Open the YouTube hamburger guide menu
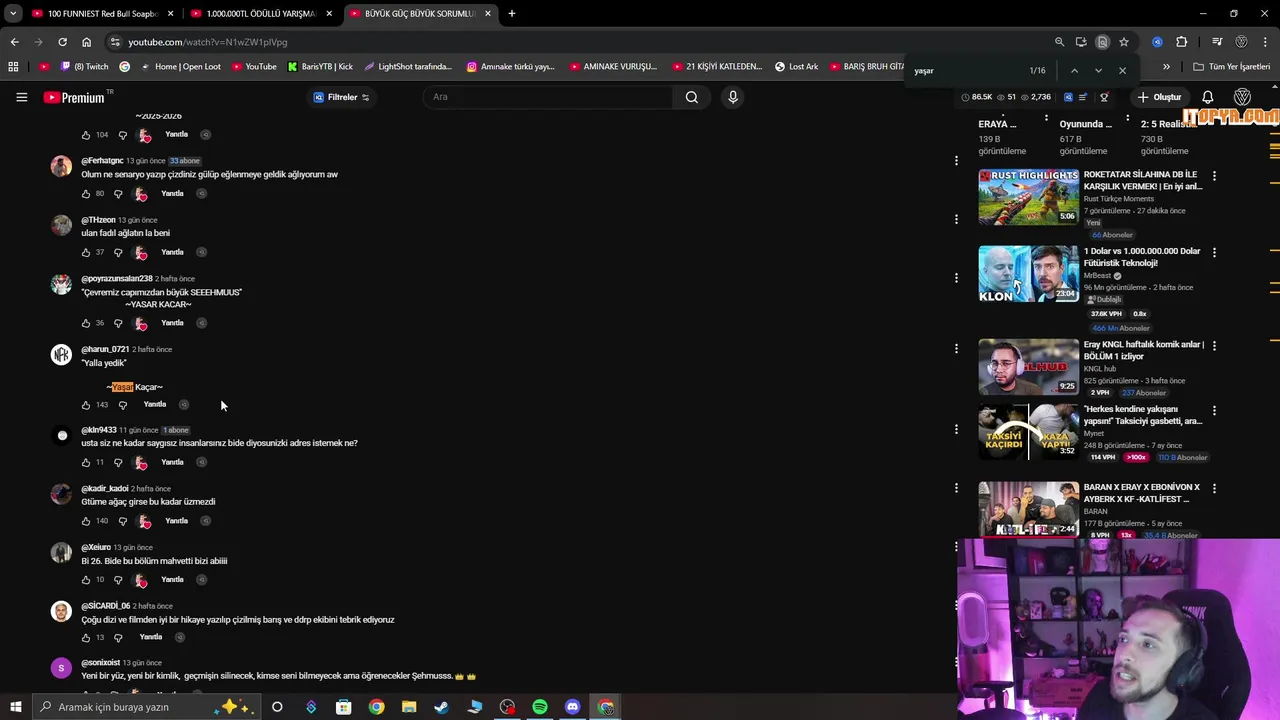 (x=21, y=97)
